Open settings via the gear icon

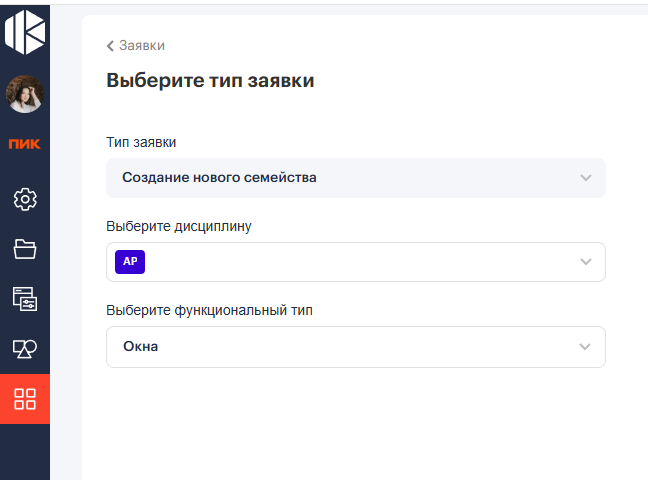[25, 199]
